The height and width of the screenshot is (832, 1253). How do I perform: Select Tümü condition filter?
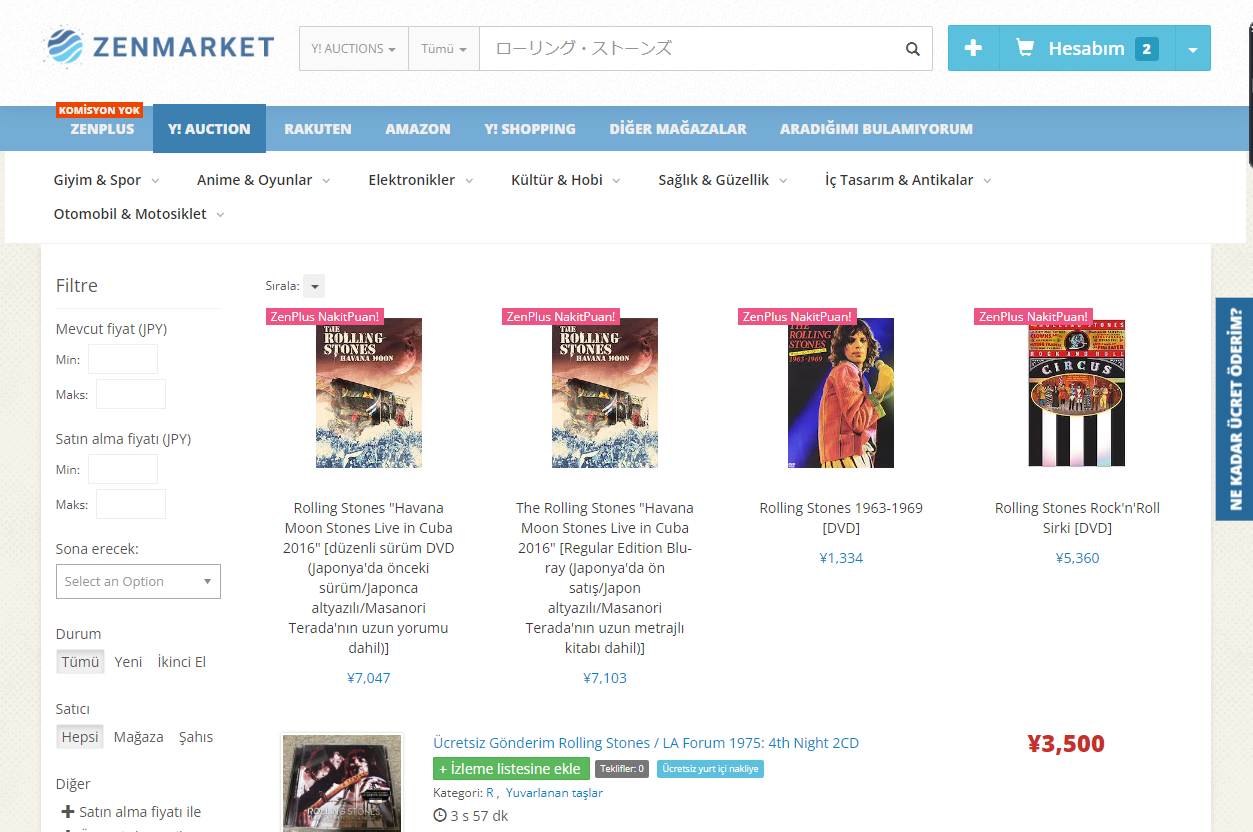[x=80, y=662]
